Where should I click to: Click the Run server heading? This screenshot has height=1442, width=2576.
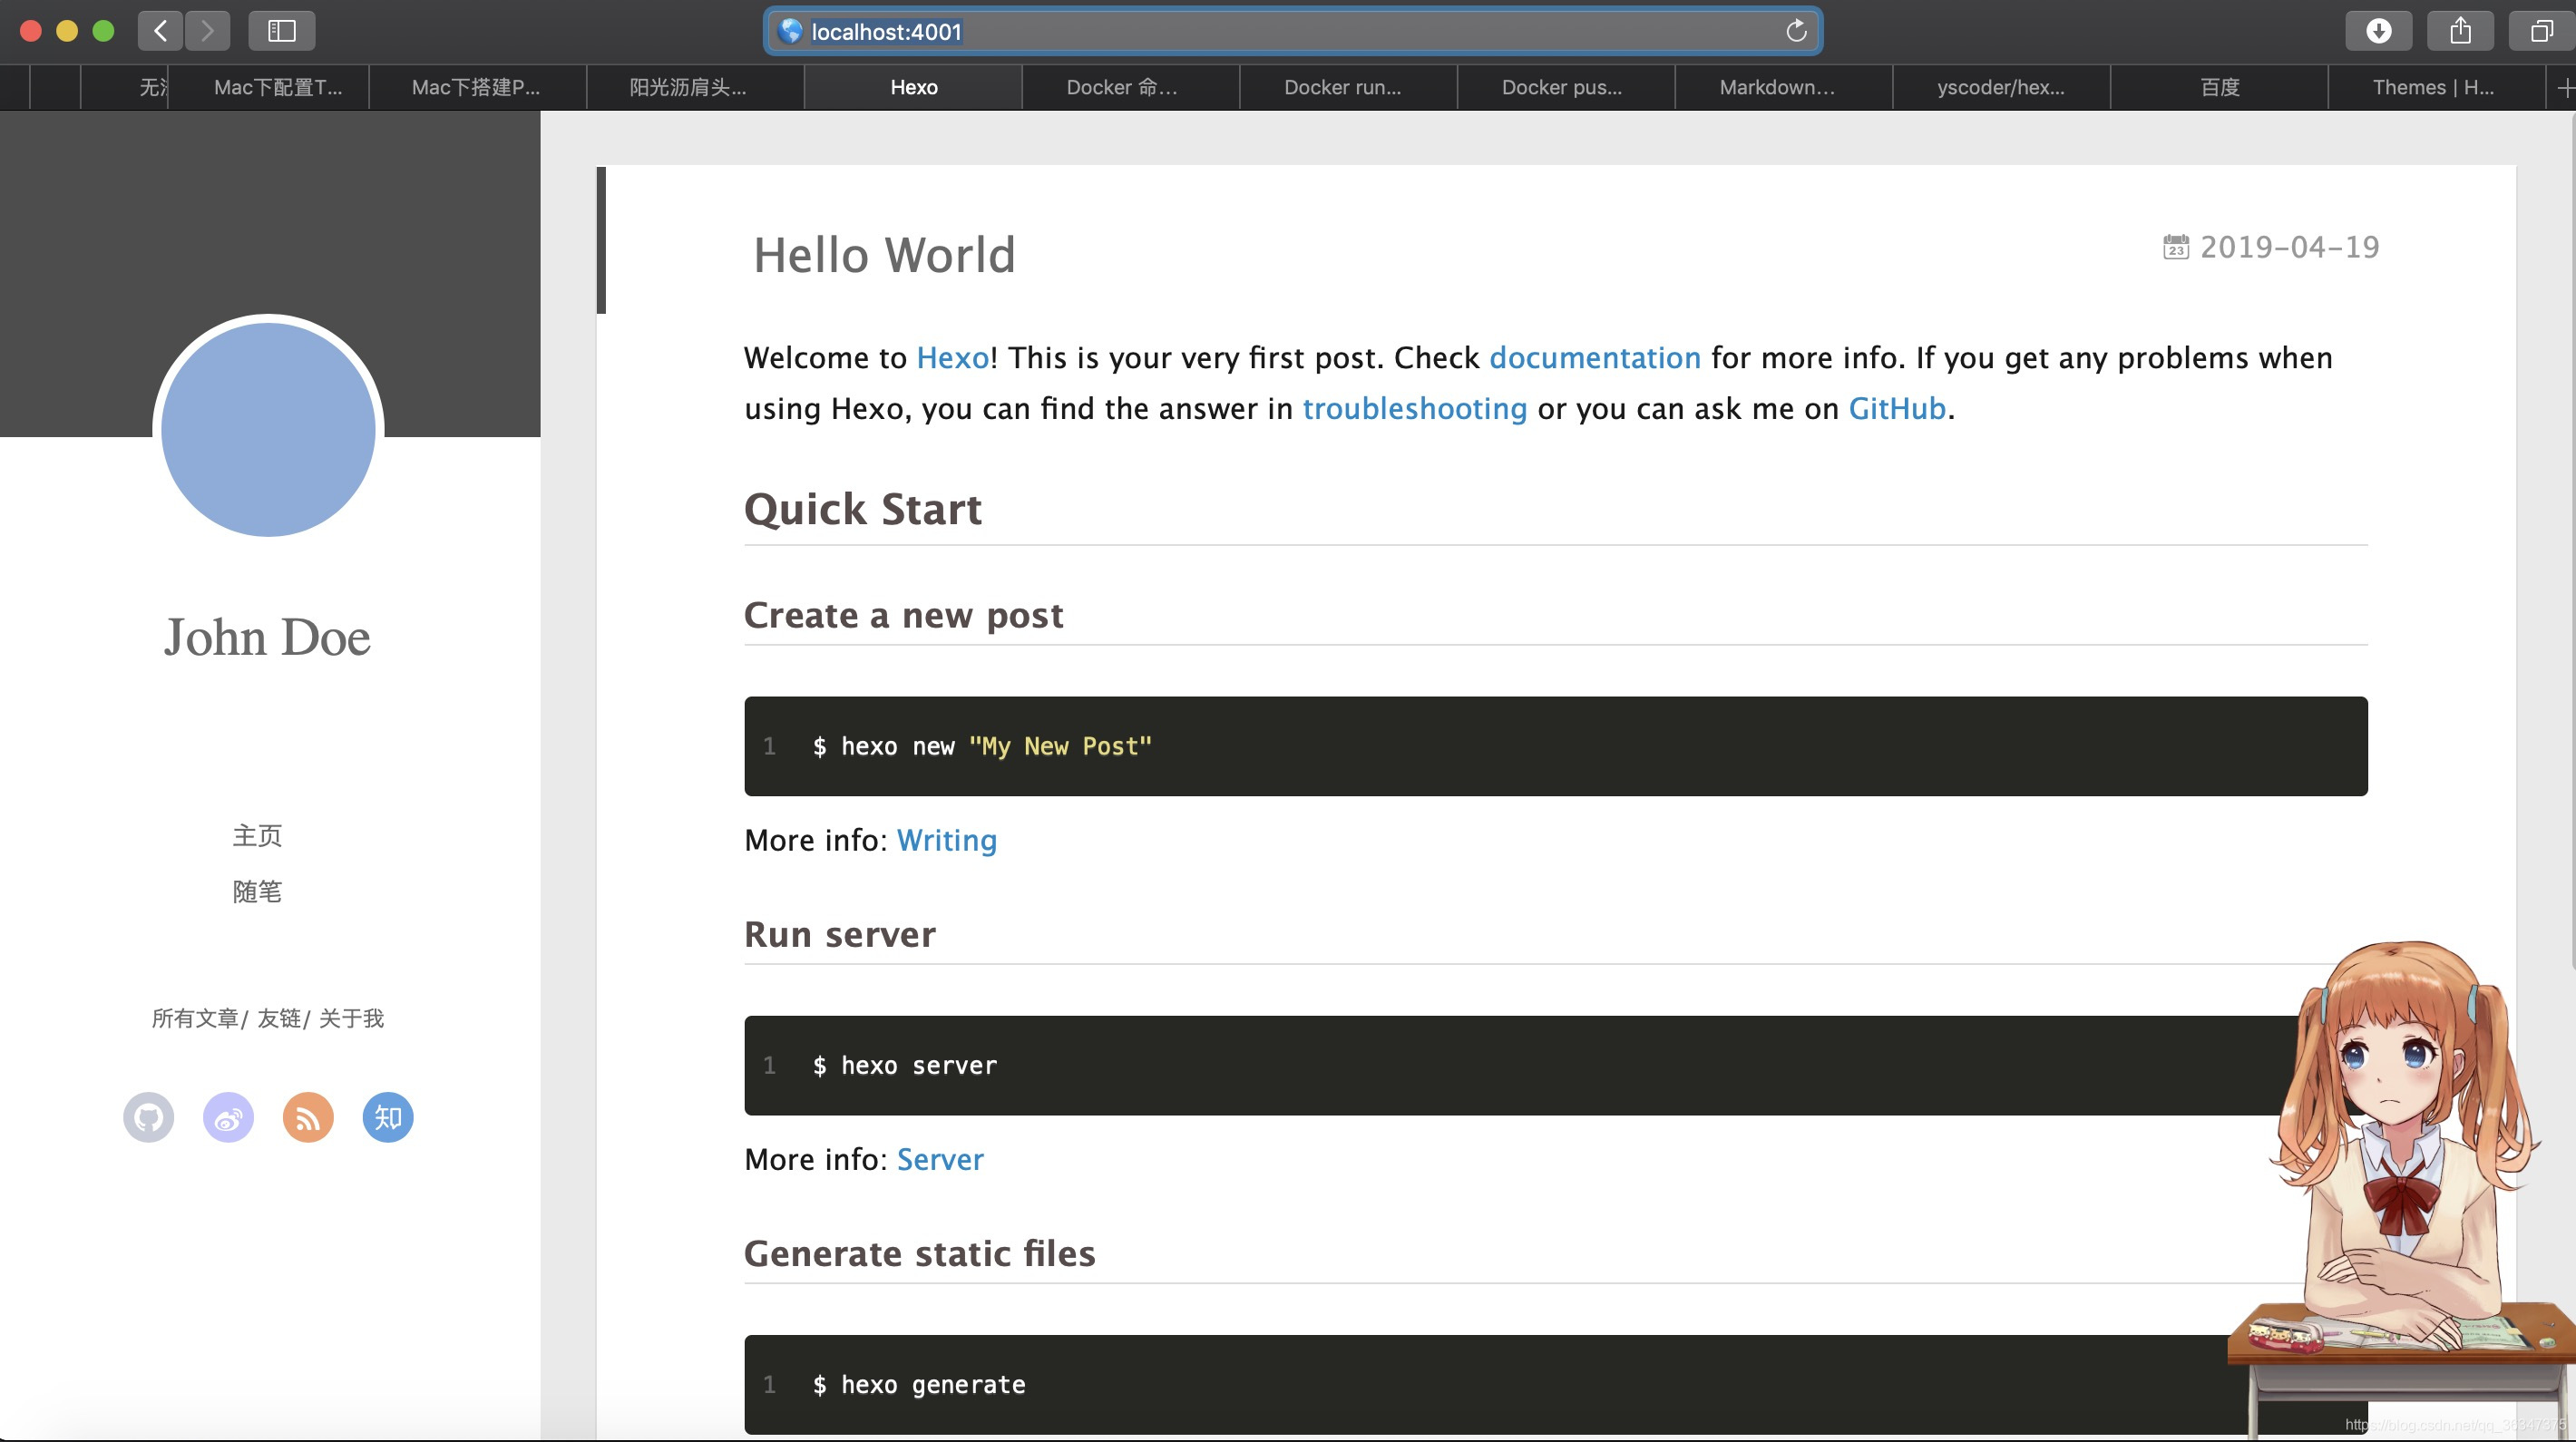(x=840, y=934)
